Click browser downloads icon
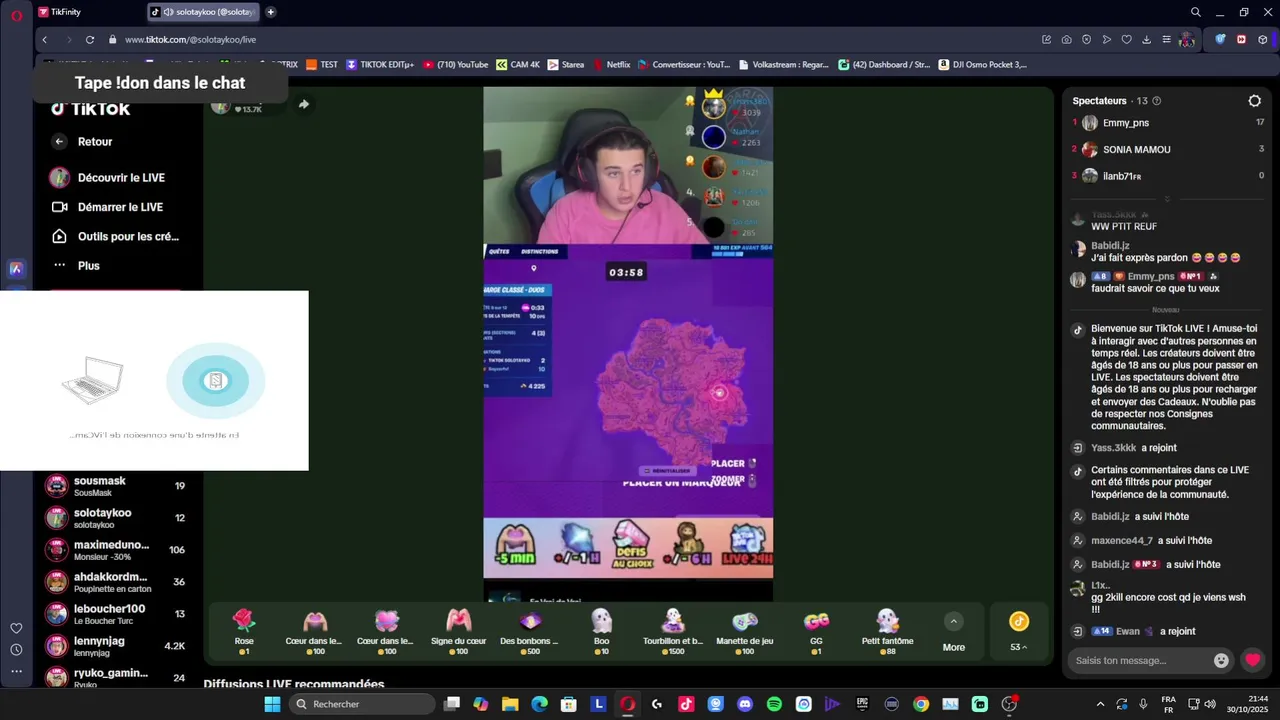This screenshot has width=1280, height=720. [1146, 39]
